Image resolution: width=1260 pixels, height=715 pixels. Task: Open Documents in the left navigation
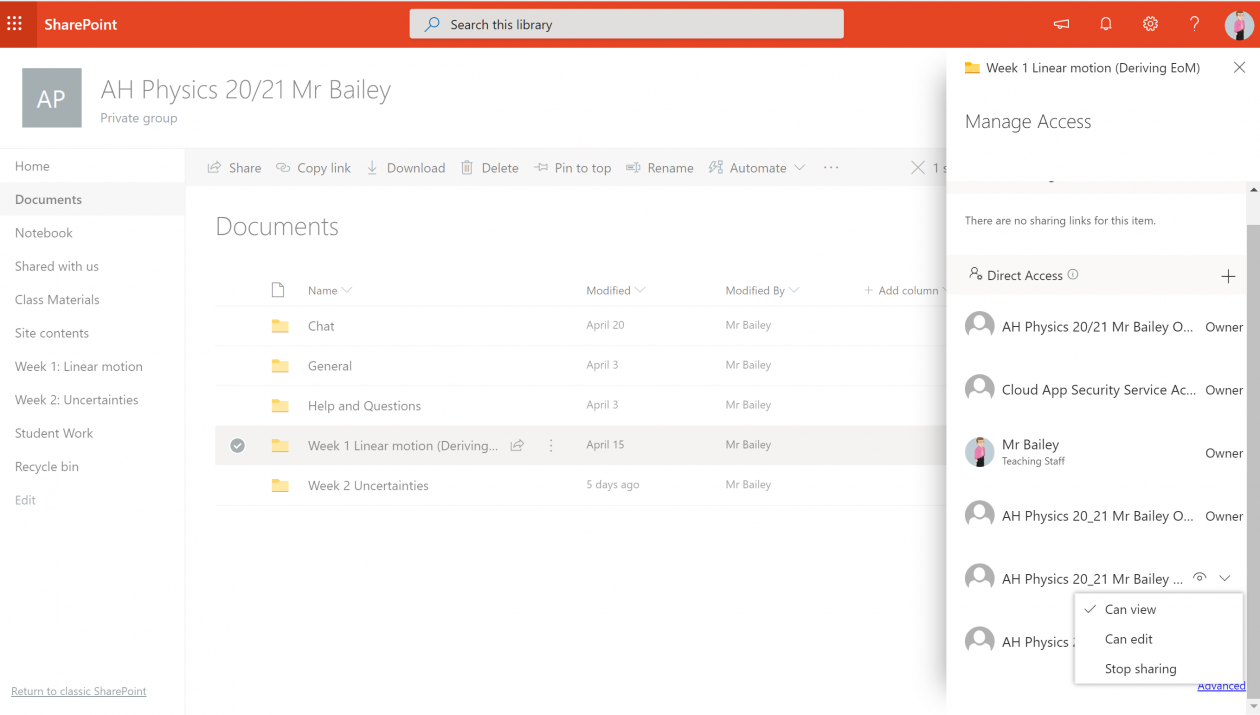[x=48, y=200]
